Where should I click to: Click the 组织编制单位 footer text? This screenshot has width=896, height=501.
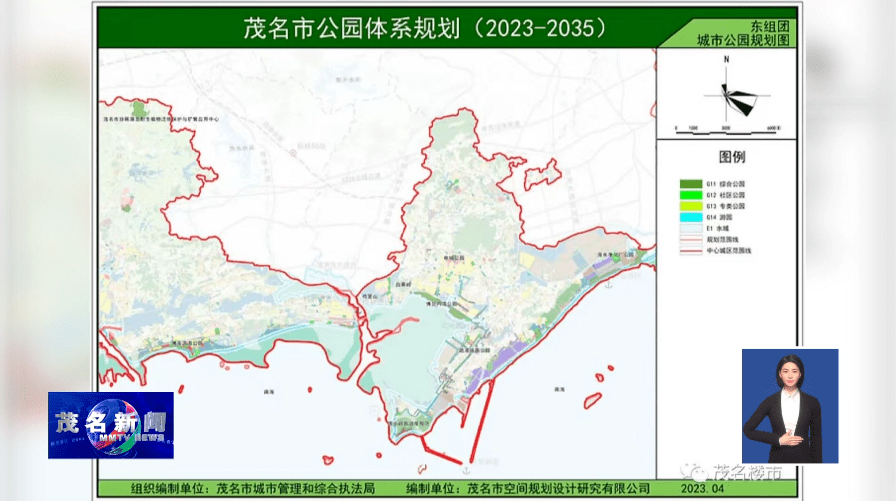click(252, 490)
